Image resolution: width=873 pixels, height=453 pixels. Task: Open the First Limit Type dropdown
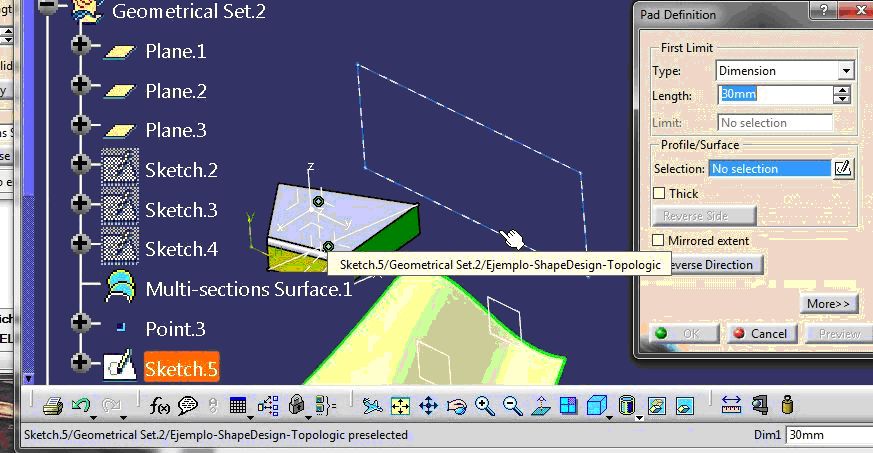click(x=846, y=71)
